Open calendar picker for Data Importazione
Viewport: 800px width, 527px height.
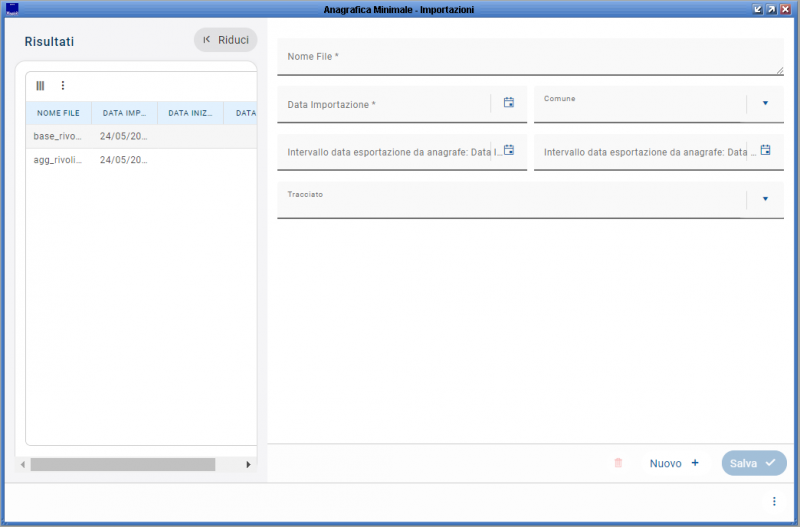click(x=508, y=103)
